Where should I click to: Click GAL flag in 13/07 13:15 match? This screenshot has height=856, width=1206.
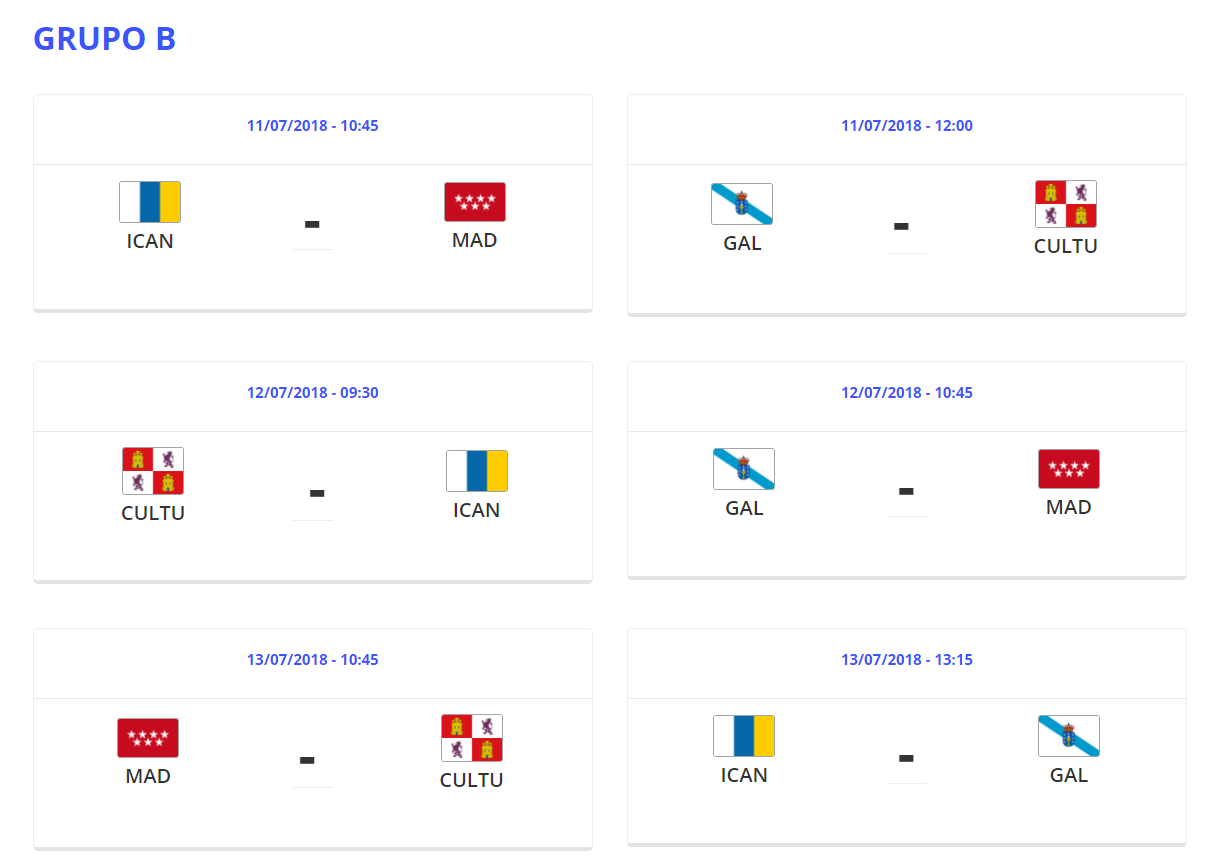click(x=1069, y=736)
